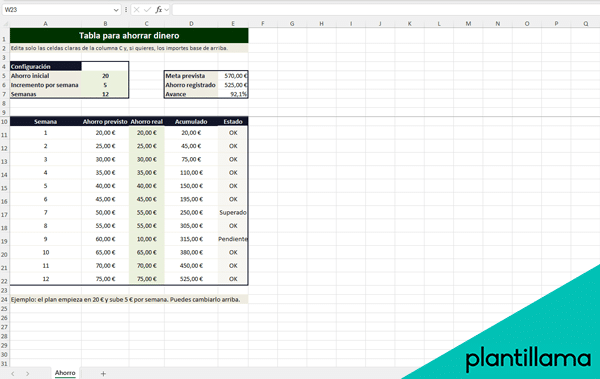This screenshot has width=600, height=379.
Task: Click the 'Acumulado' header cell
Action: click(191, 122)
